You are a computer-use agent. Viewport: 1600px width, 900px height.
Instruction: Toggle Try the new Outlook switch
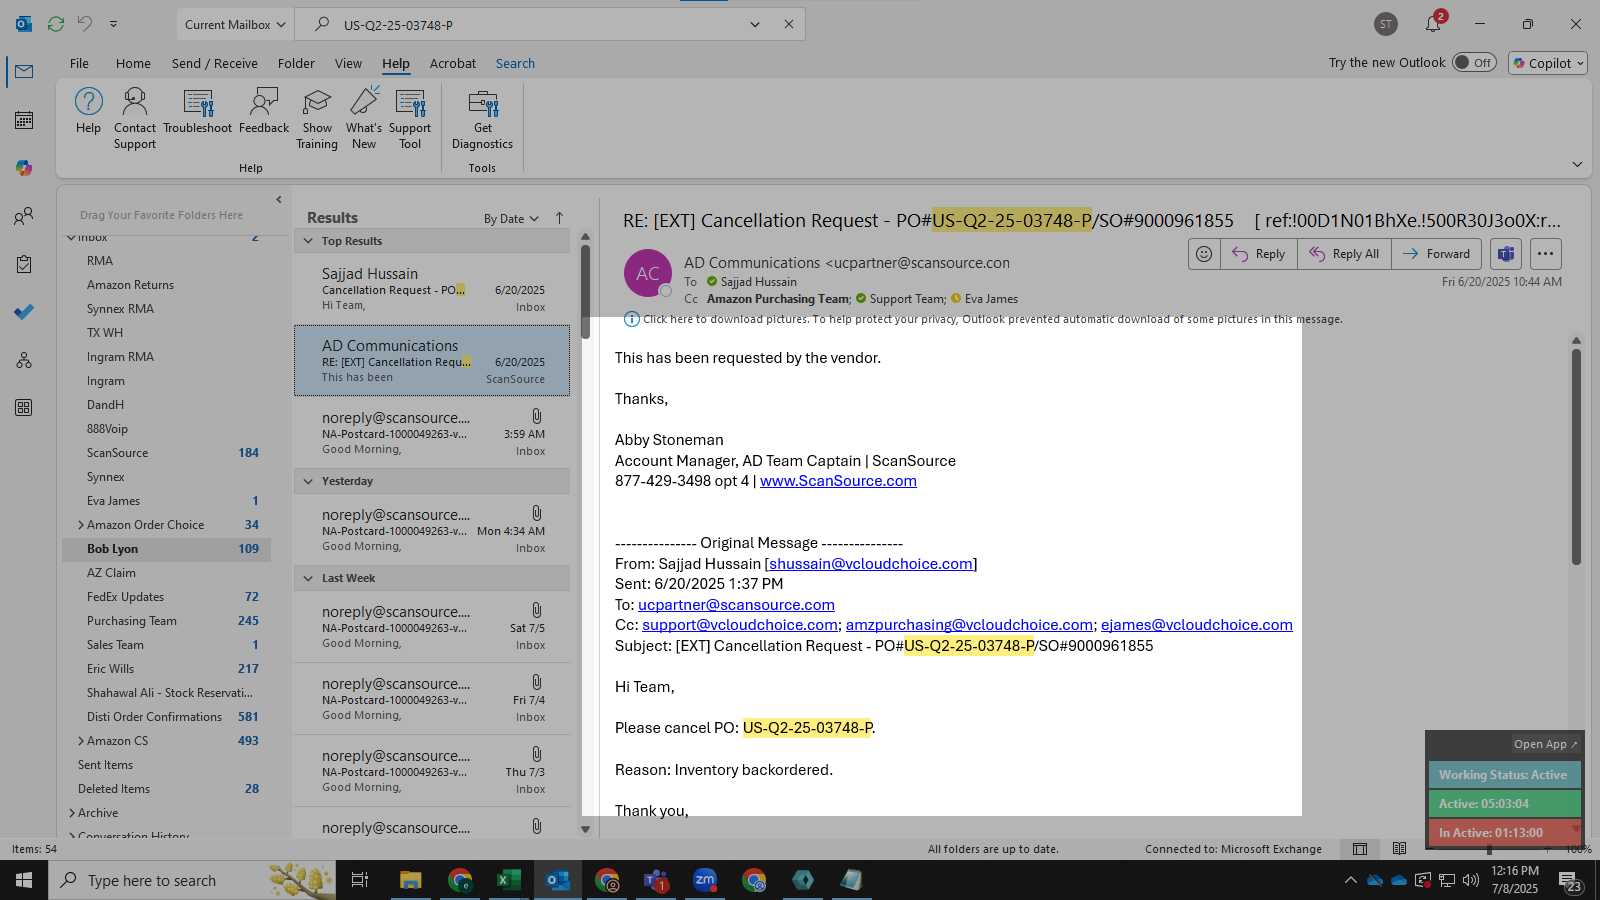click(1475, 62)
